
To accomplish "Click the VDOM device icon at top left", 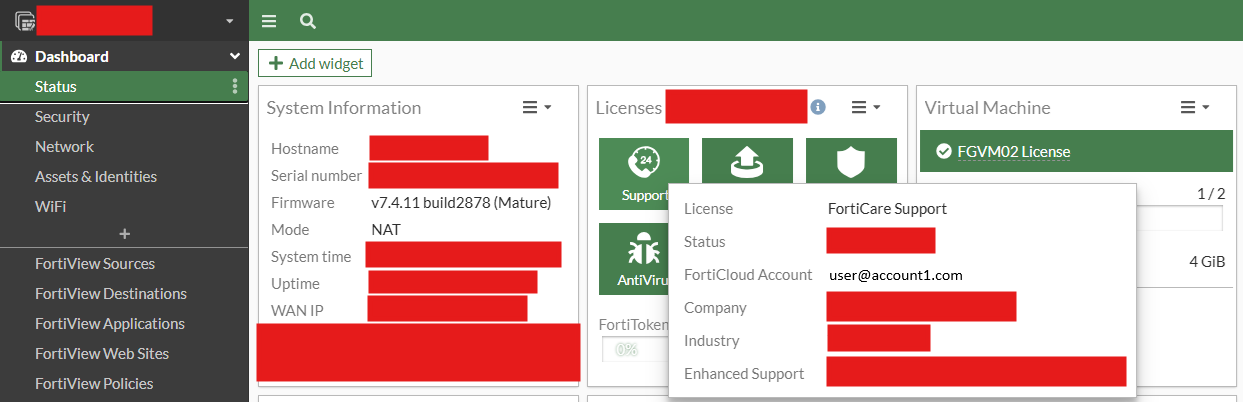I will (x=25, y=20).
